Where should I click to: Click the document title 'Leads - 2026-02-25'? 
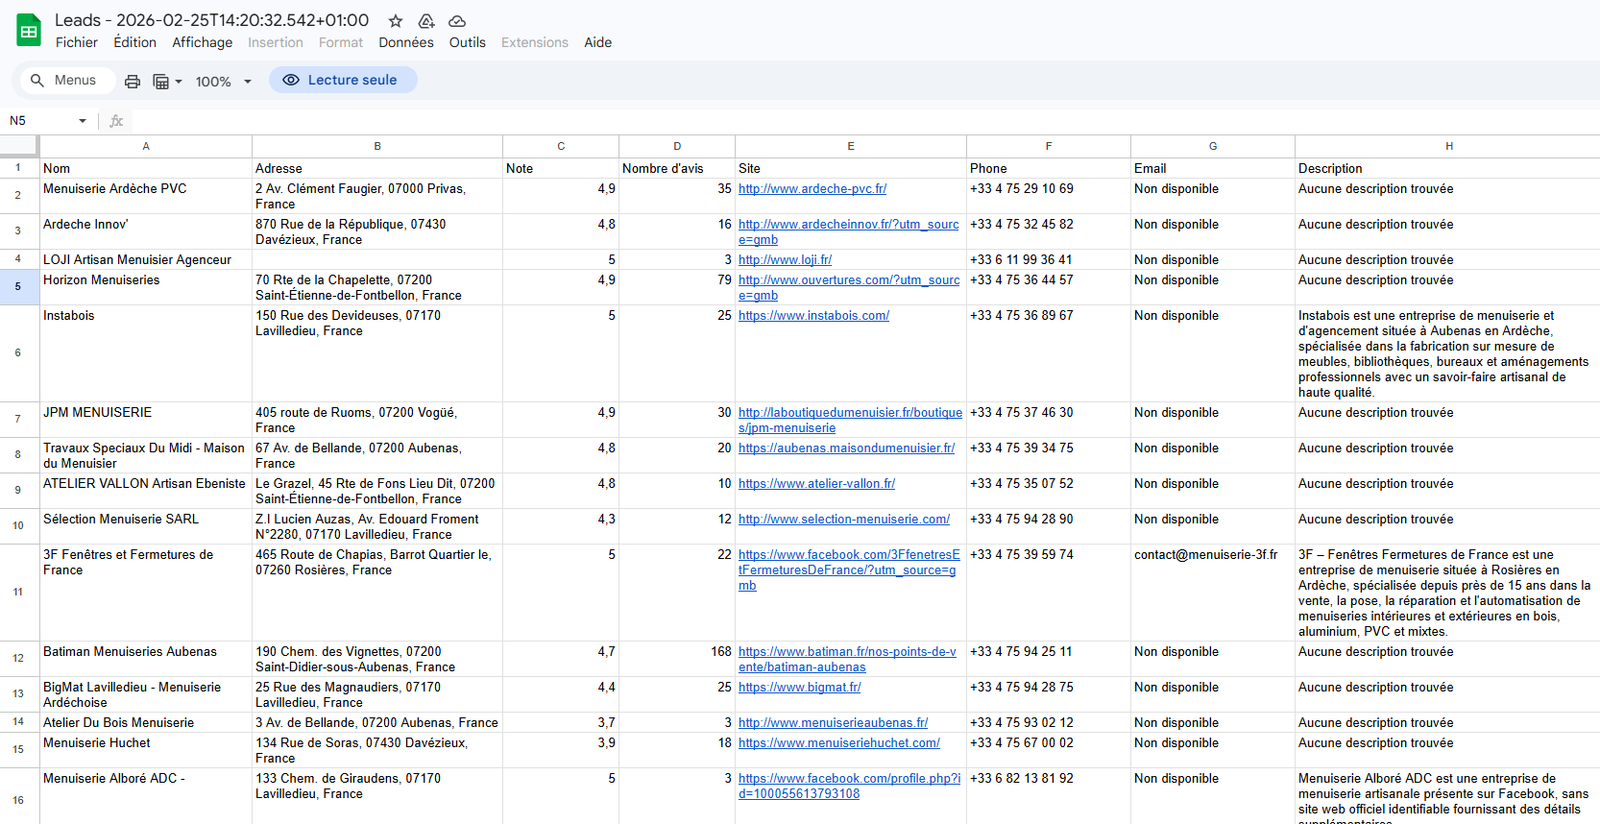pyautogui.click(x=212, y=20)
